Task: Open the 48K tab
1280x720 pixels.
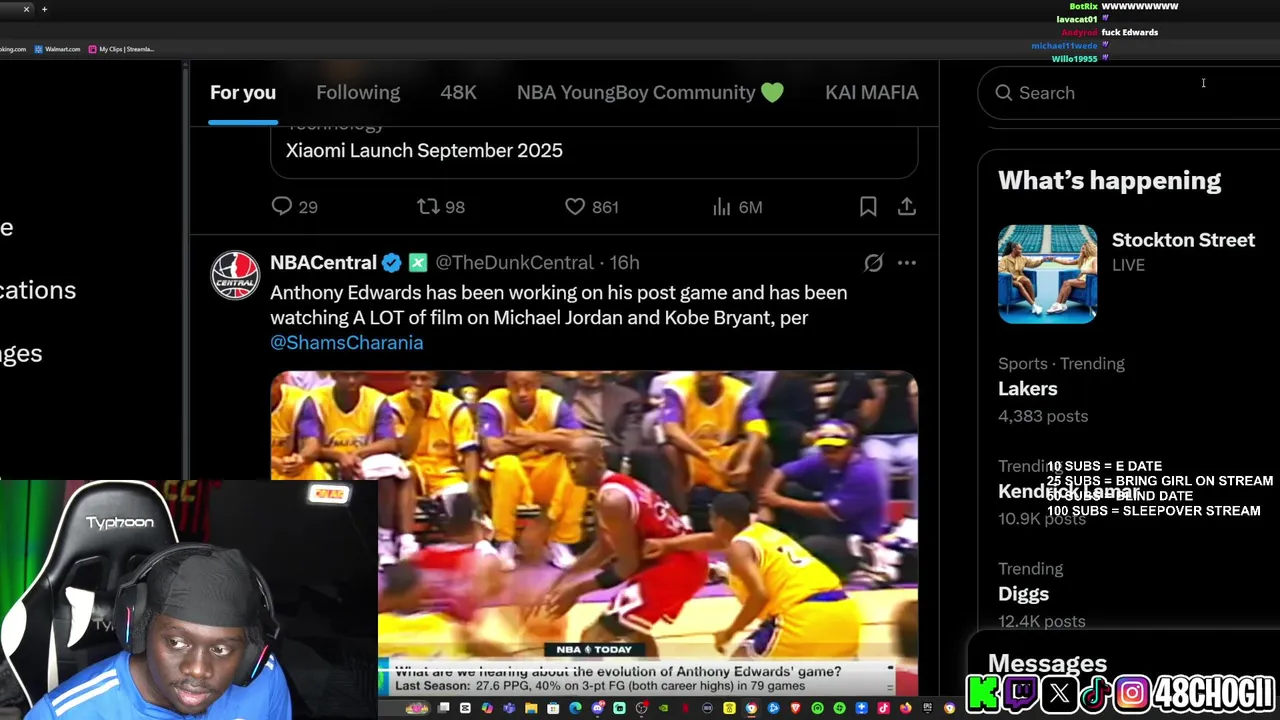Action: point(458,92)
